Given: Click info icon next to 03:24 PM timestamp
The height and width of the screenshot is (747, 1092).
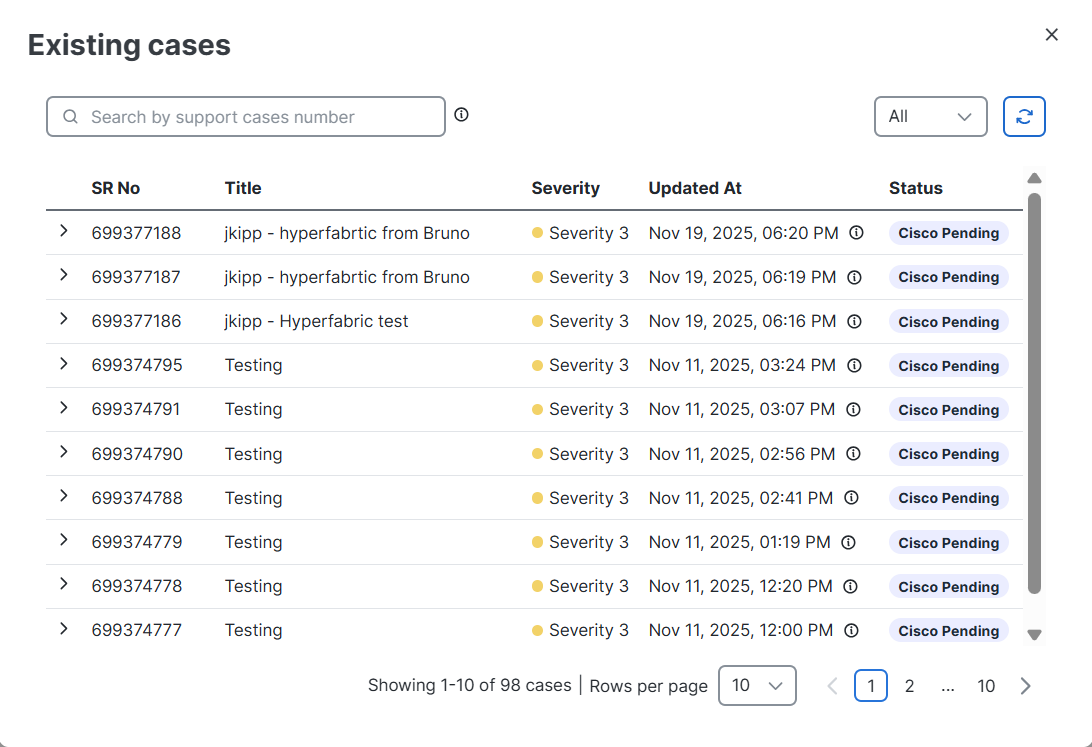Looking at the screenshot, I should (x=854, y=365).
